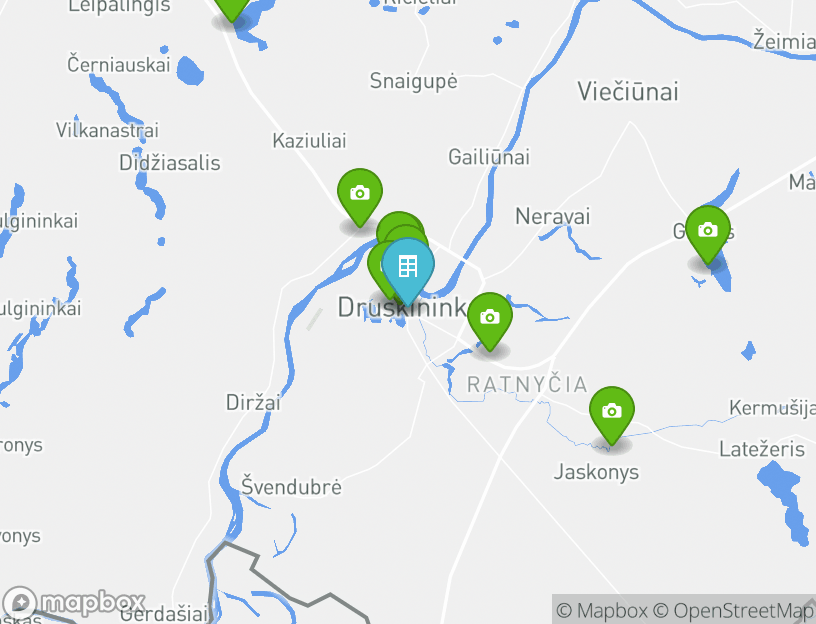Click the Snaigupė village label
This screenshot has width=816, height=624.
(x=414, y=81)
